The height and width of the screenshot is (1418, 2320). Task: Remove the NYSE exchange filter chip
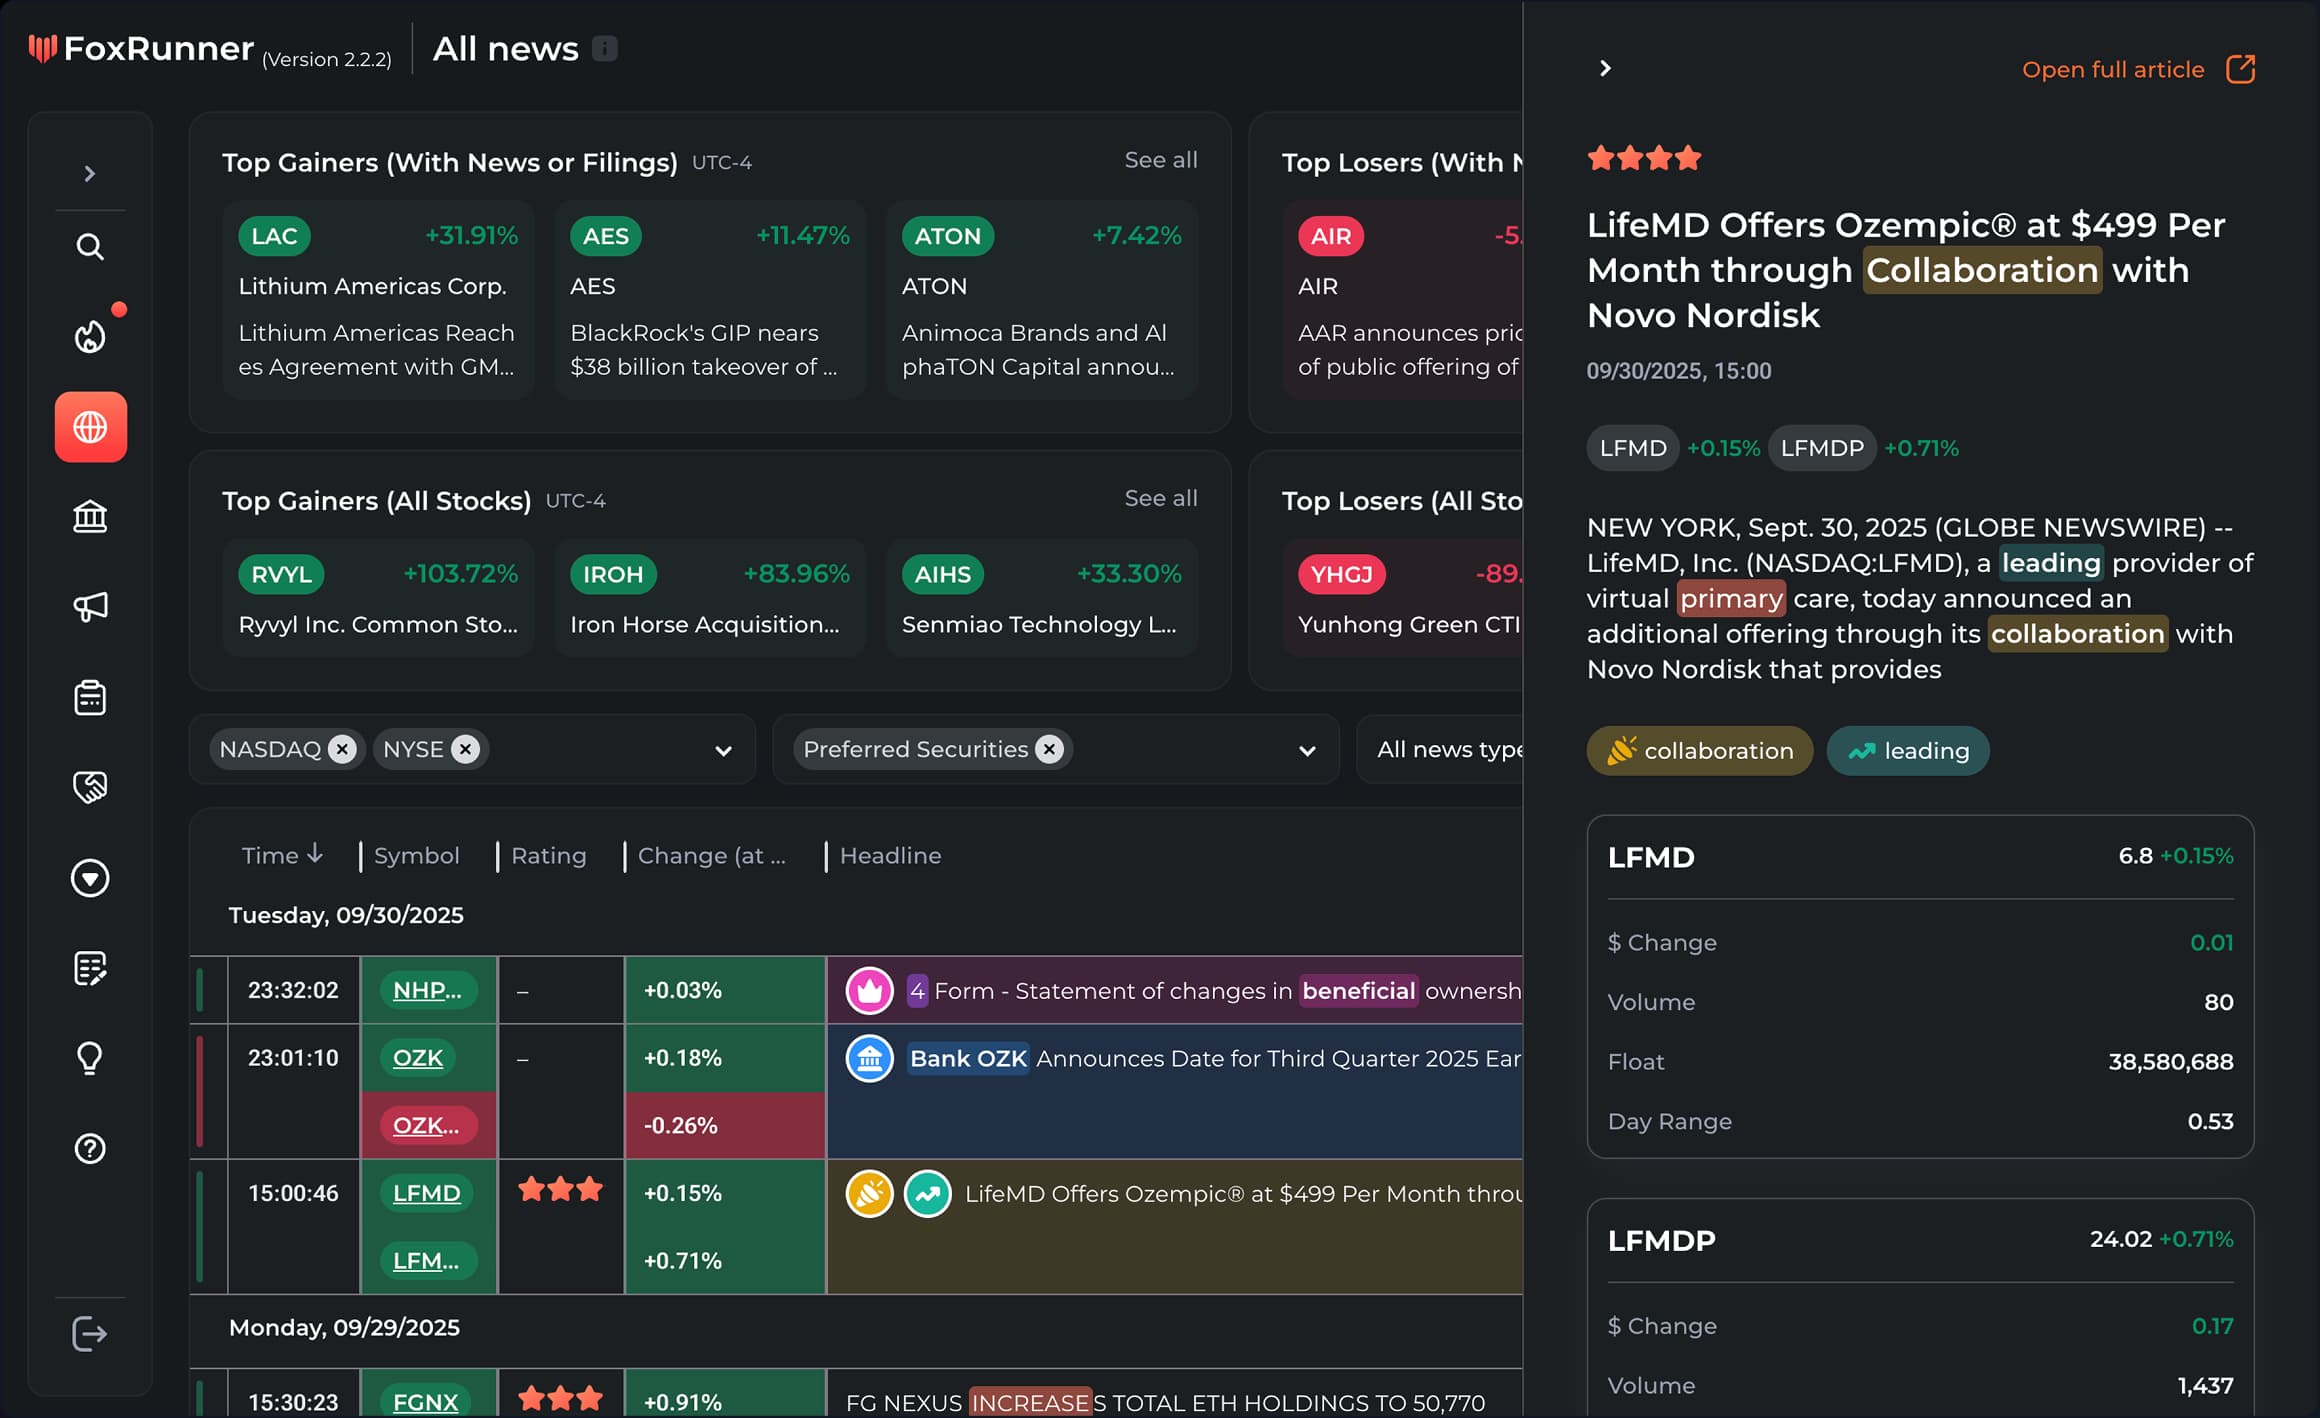coord(466,749)
